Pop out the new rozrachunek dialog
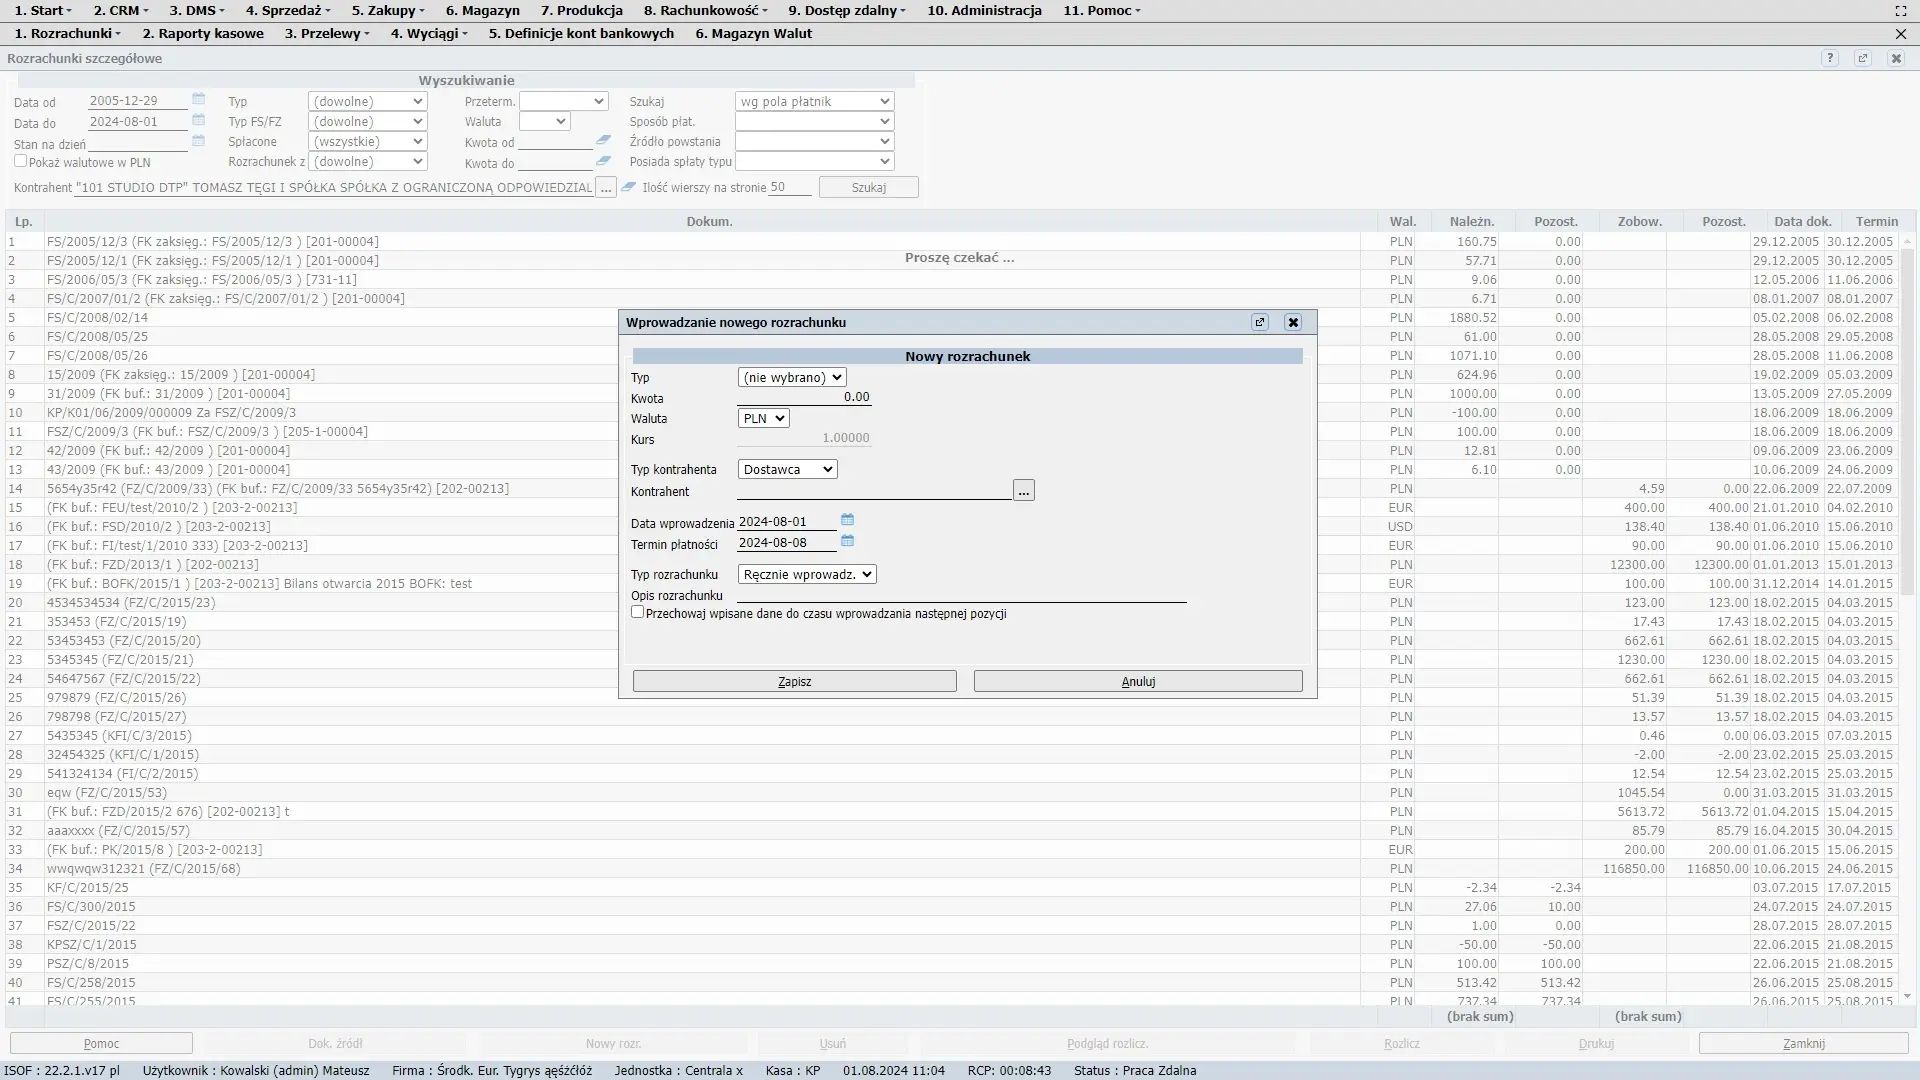This screenshot has height=1080, width=1920. click(x=1260, y=322)
